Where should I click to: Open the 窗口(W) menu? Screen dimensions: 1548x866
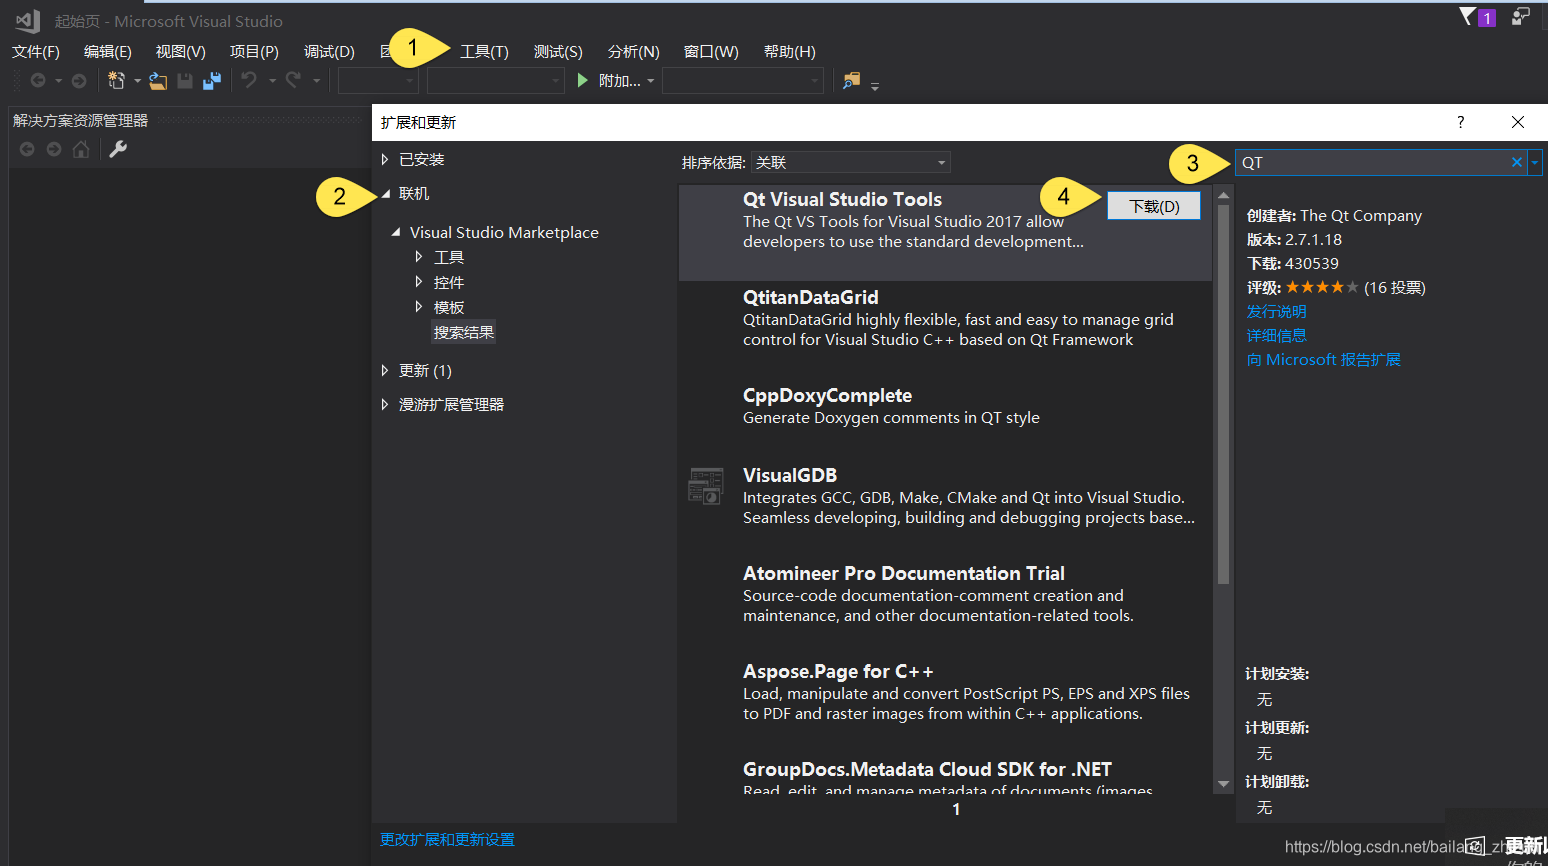pos(711,52)
